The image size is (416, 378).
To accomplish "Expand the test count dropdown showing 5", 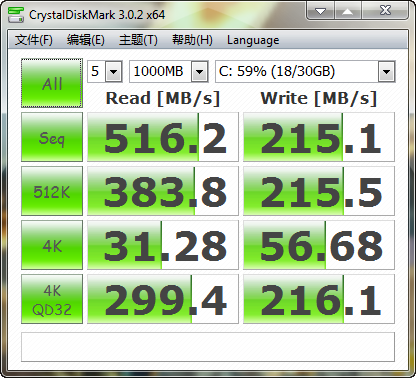I will pos(113,71).
